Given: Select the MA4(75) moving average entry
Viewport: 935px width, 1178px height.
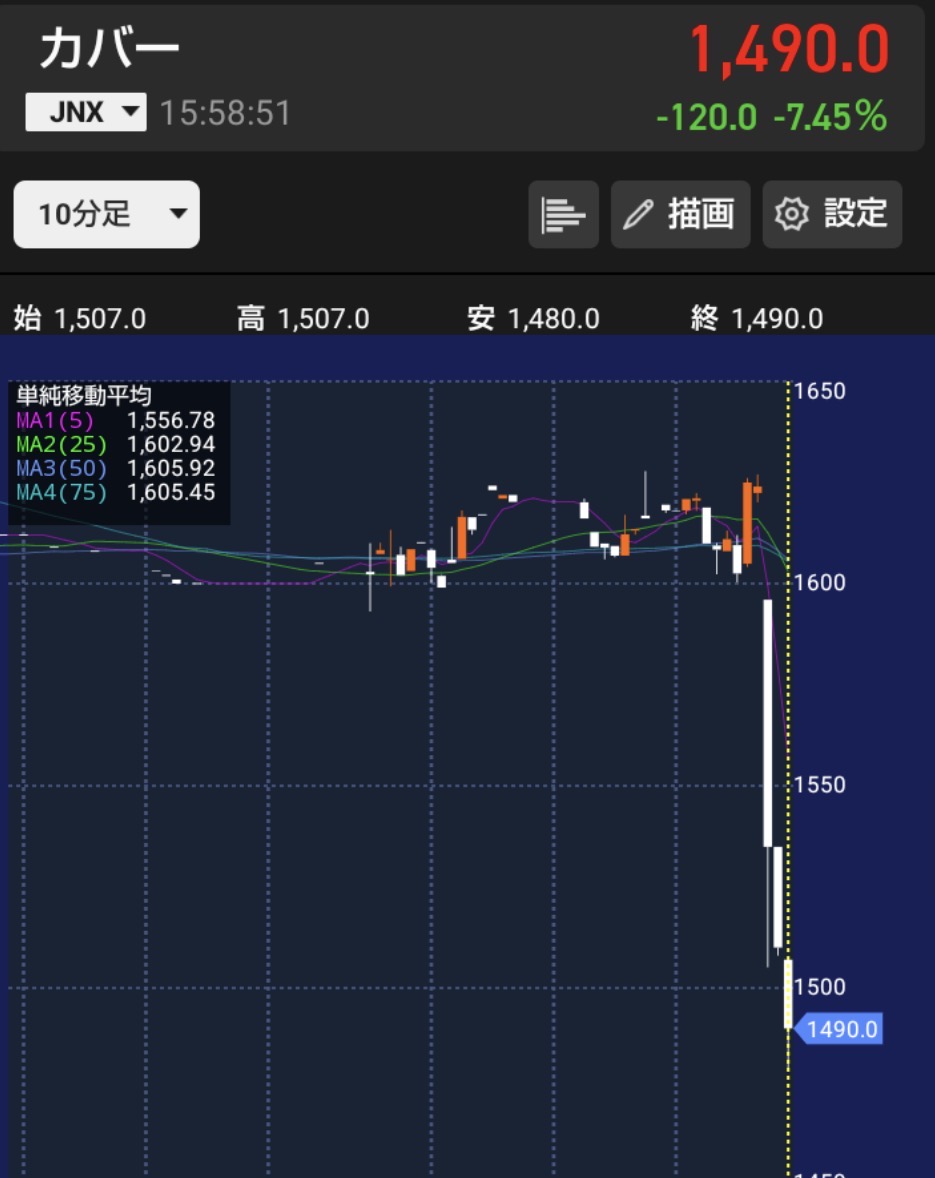Looking at the screenshot, I should pyautogui.click(x=116, y=492).
